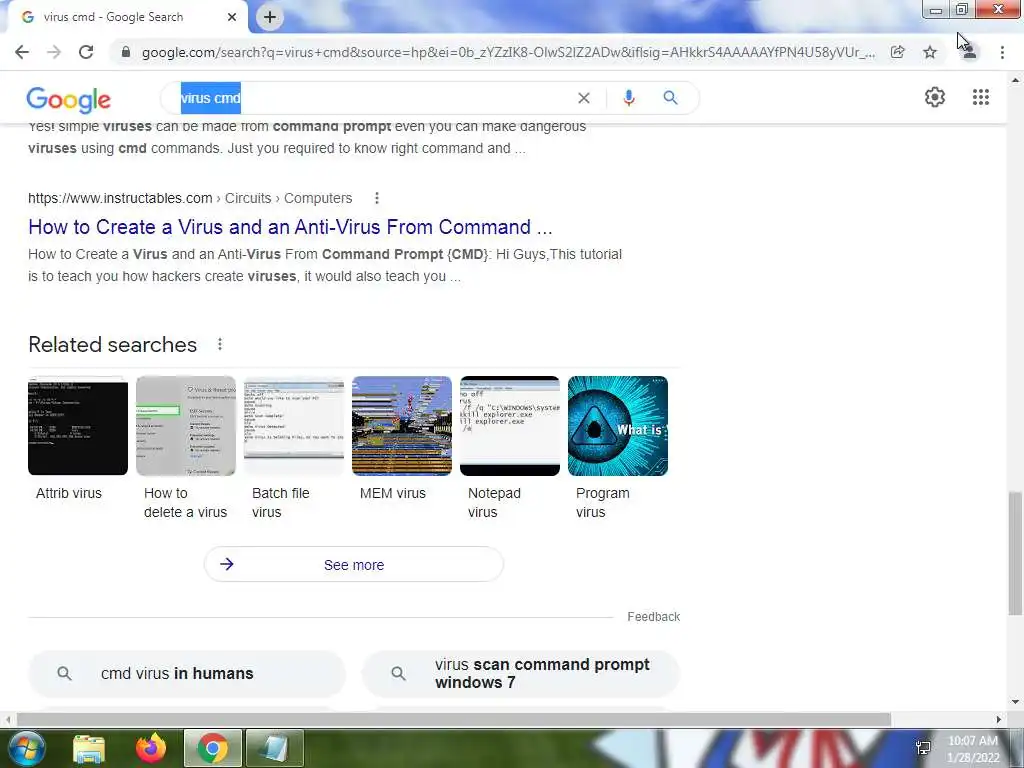Click the address bar URL
This screenshot has height=768, width=1024.
tap(508, 52)
